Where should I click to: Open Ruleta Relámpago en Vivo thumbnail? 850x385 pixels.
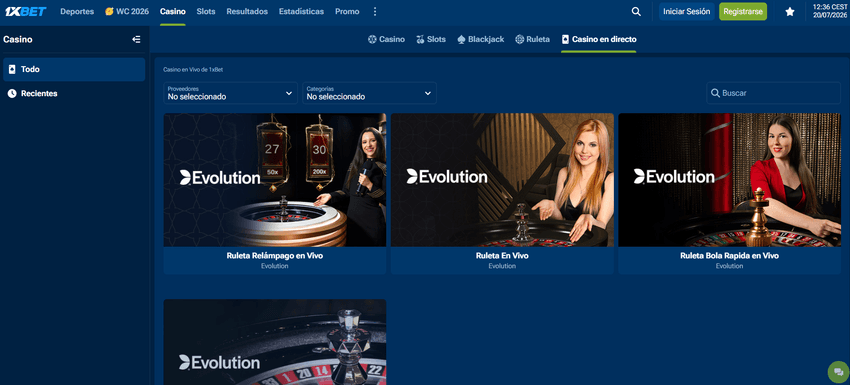(275, 180)
